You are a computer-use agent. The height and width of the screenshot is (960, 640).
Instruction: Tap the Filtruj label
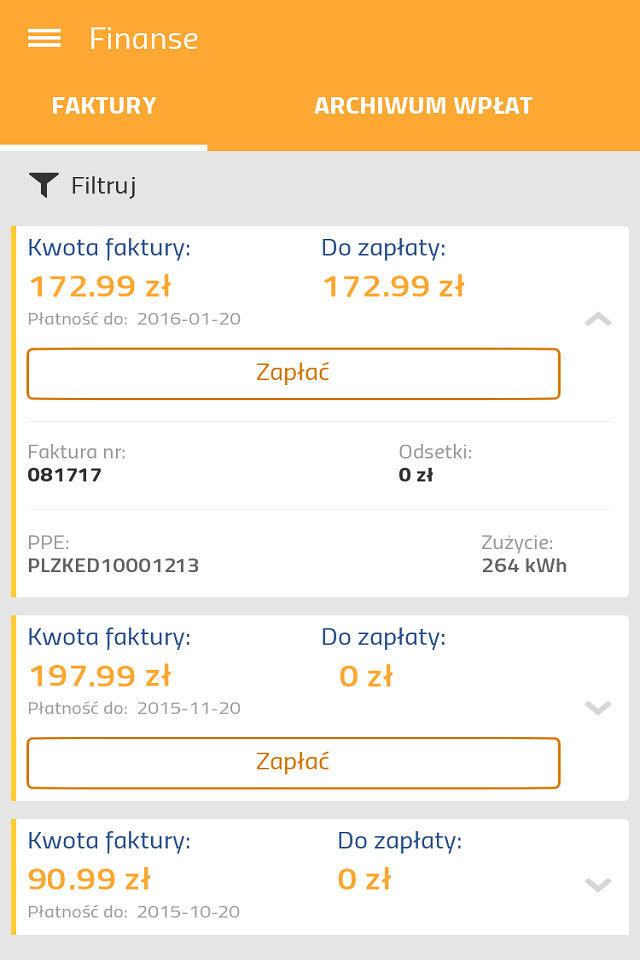pos(103,185)
